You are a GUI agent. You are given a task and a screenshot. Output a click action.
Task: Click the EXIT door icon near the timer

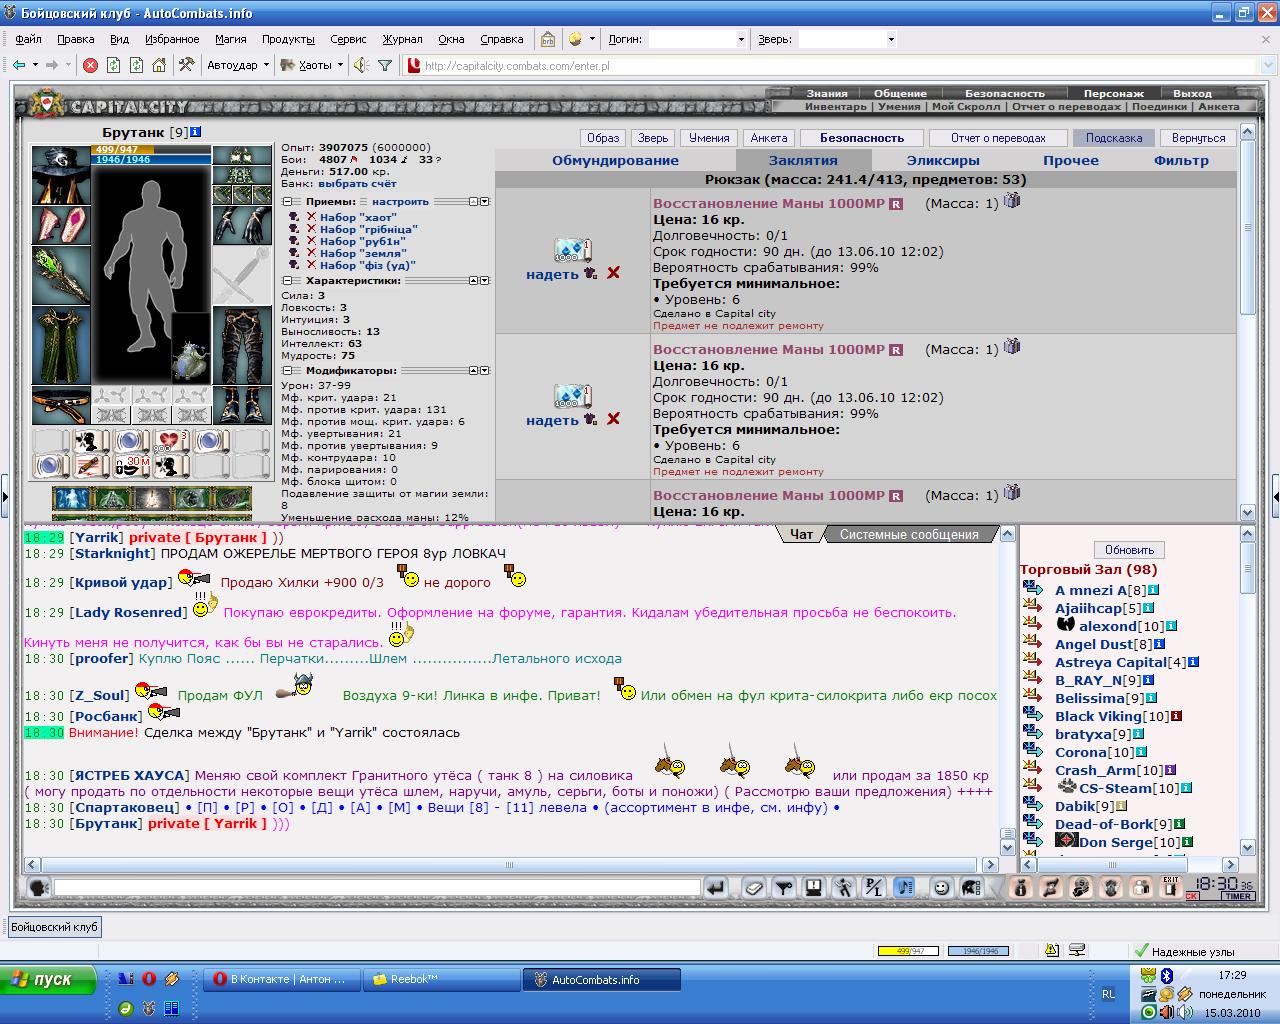coord(1170,887)
